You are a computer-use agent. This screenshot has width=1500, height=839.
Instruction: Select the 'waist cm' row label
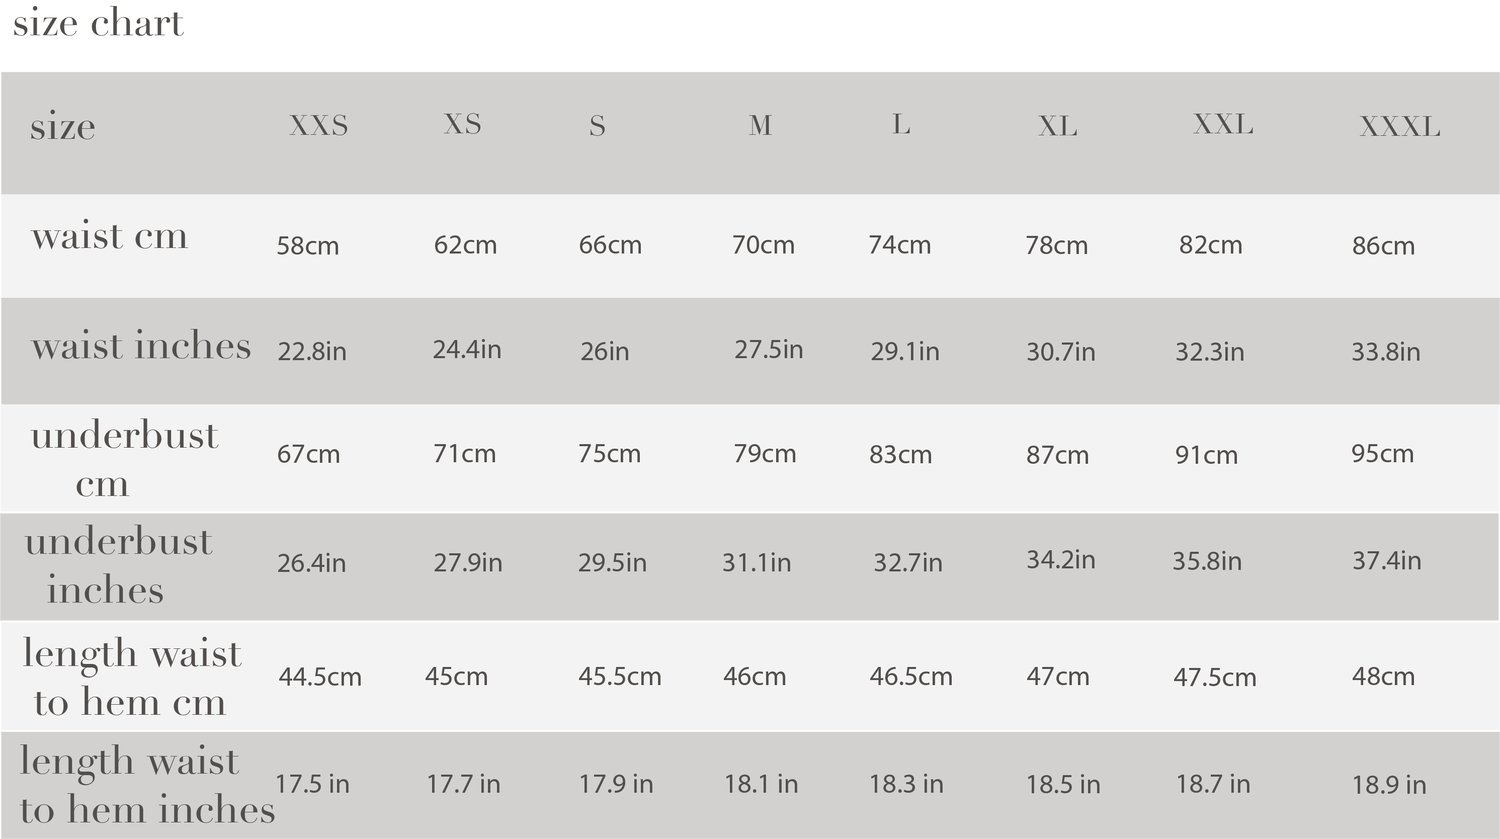[x=109, y=237]
